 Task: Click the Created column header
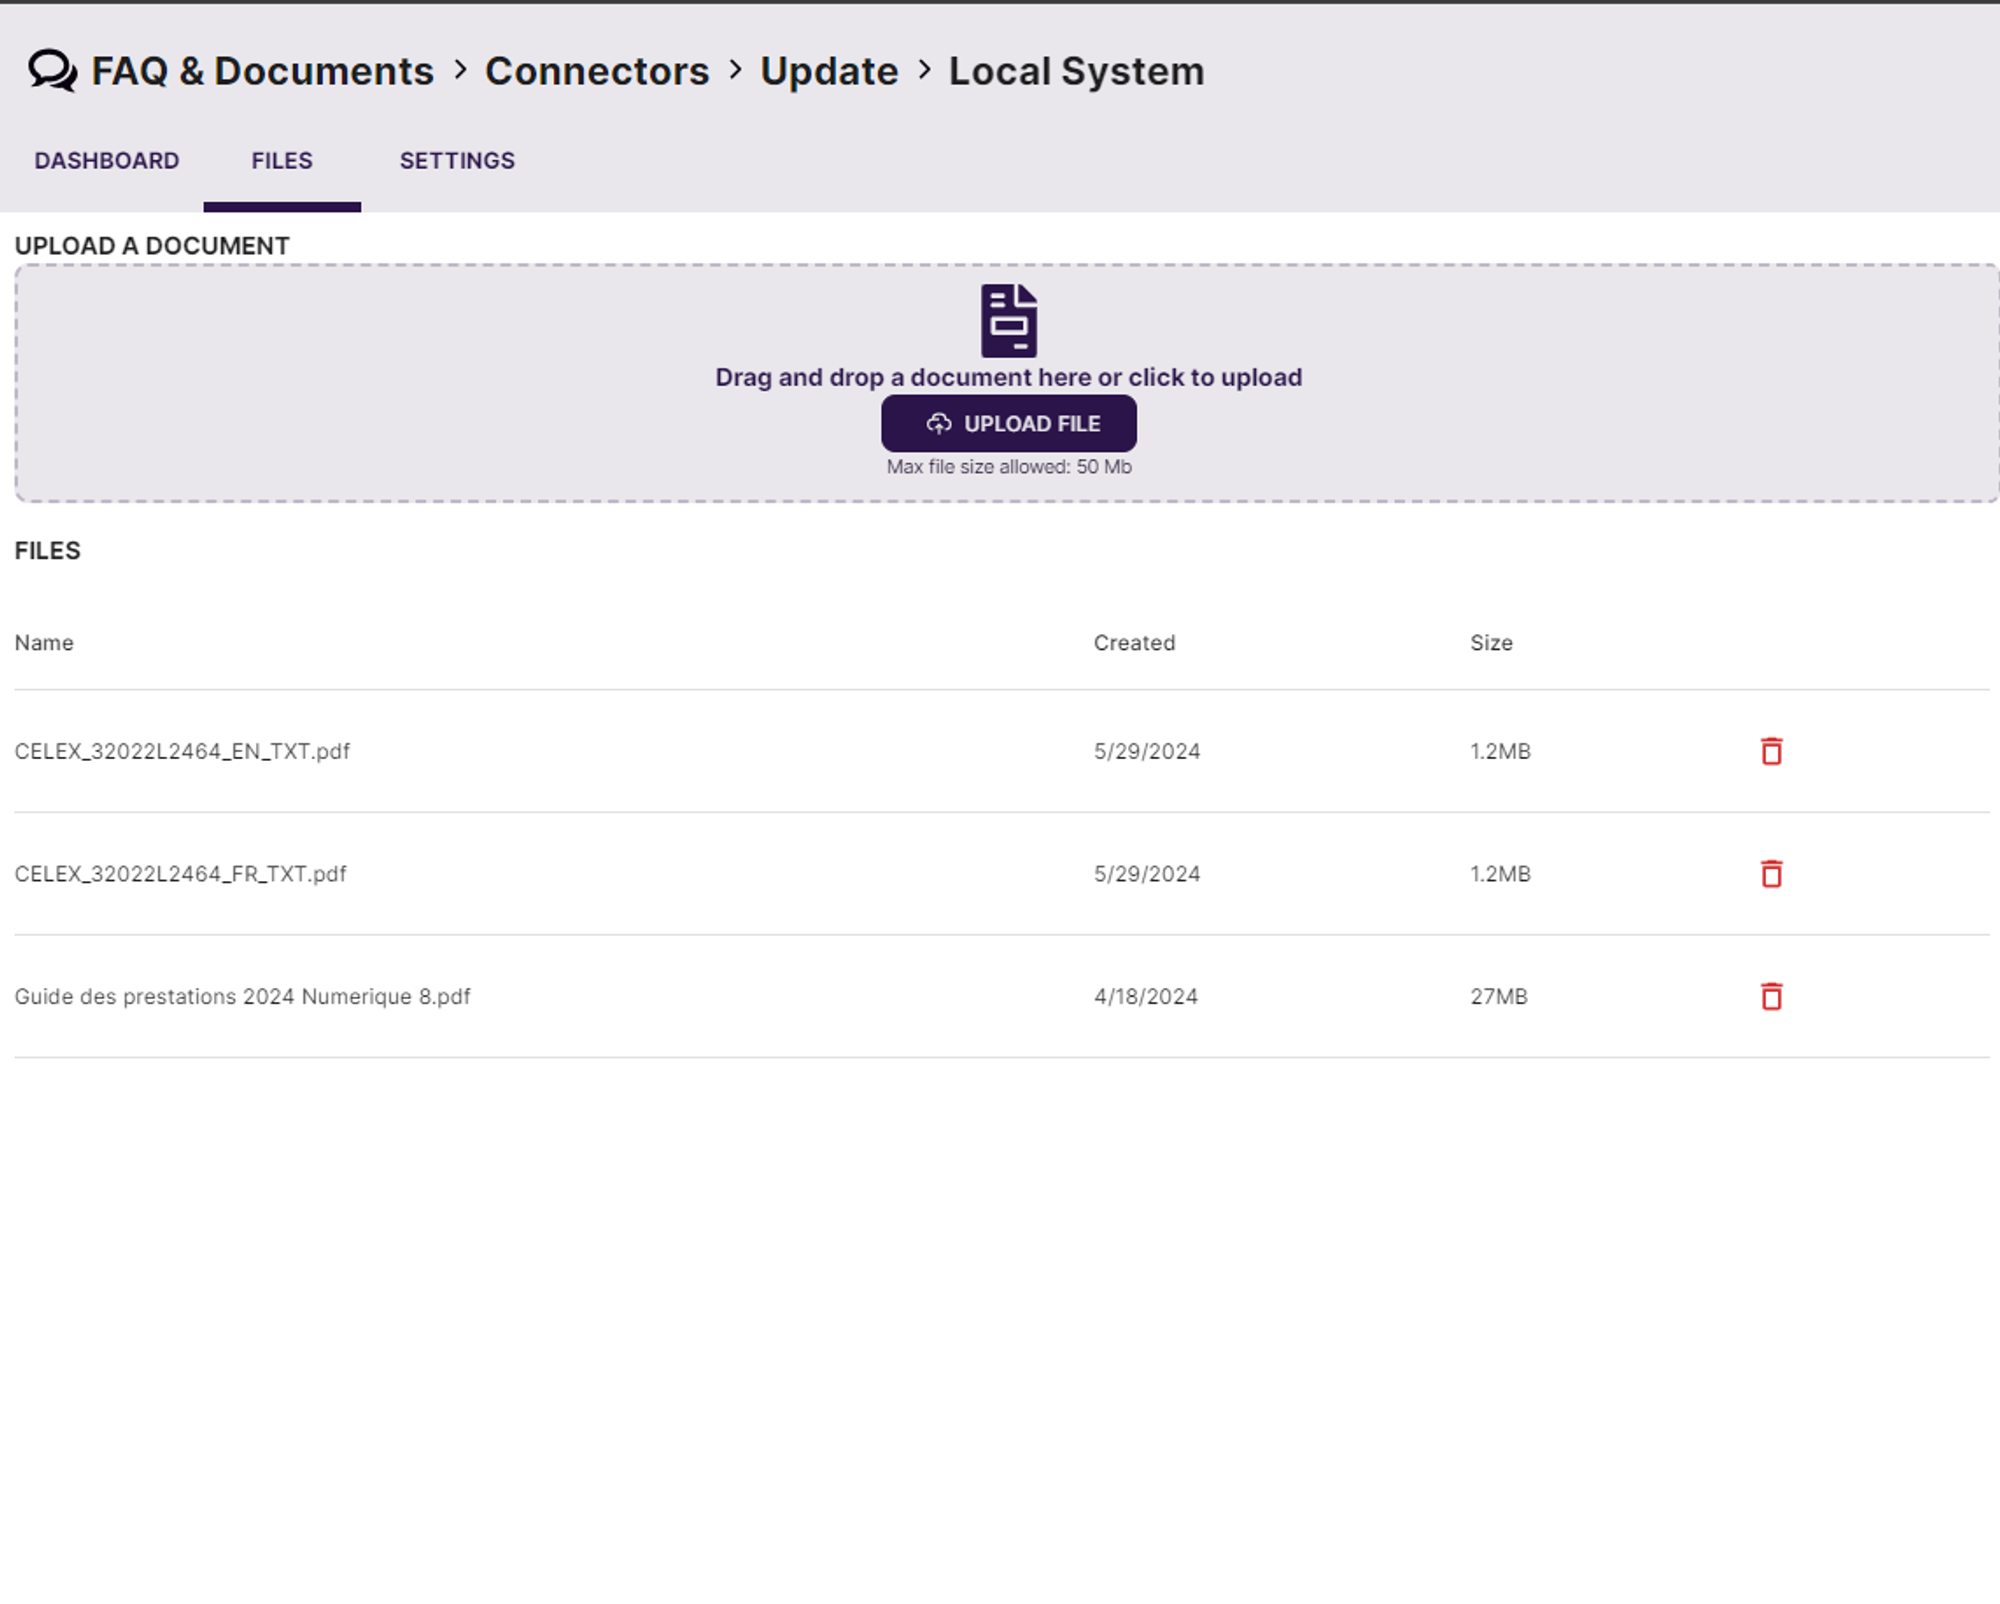coord(1134,643)
